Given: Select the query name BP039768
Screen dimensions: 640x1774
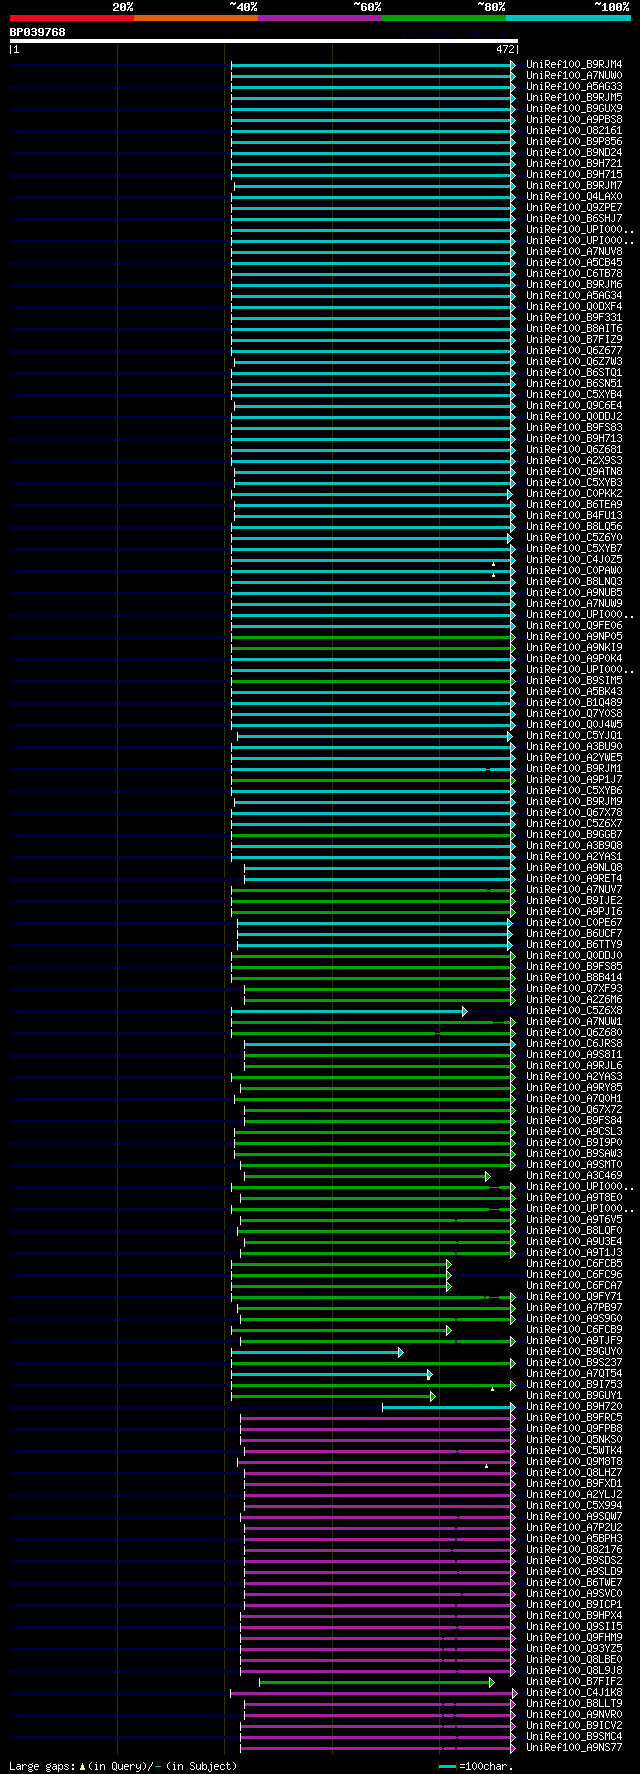Looking at the screenshot, I should pyautogui.click(x=38, y=32).
